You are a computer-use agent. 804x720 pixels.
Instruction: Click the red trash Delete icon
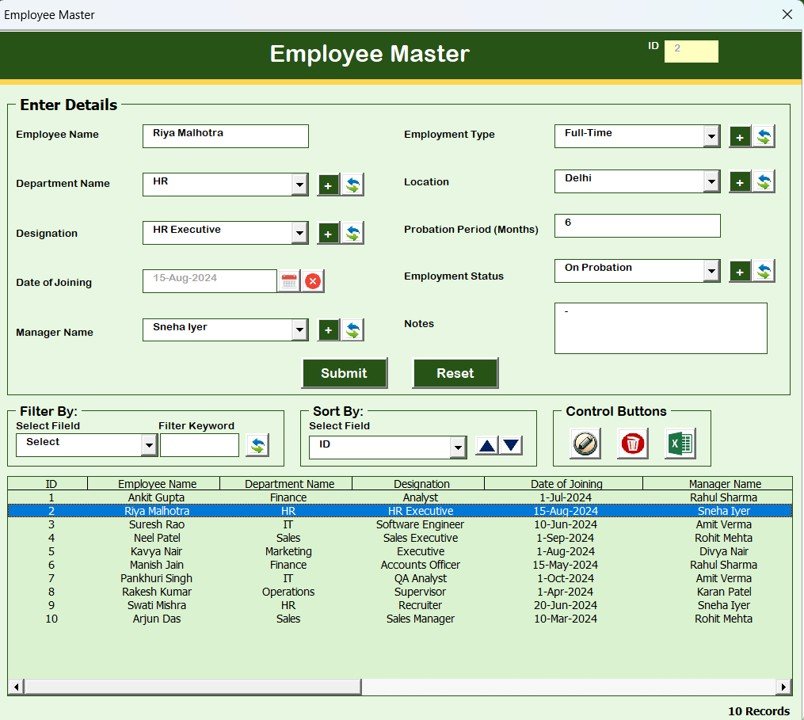coord(633,445)
